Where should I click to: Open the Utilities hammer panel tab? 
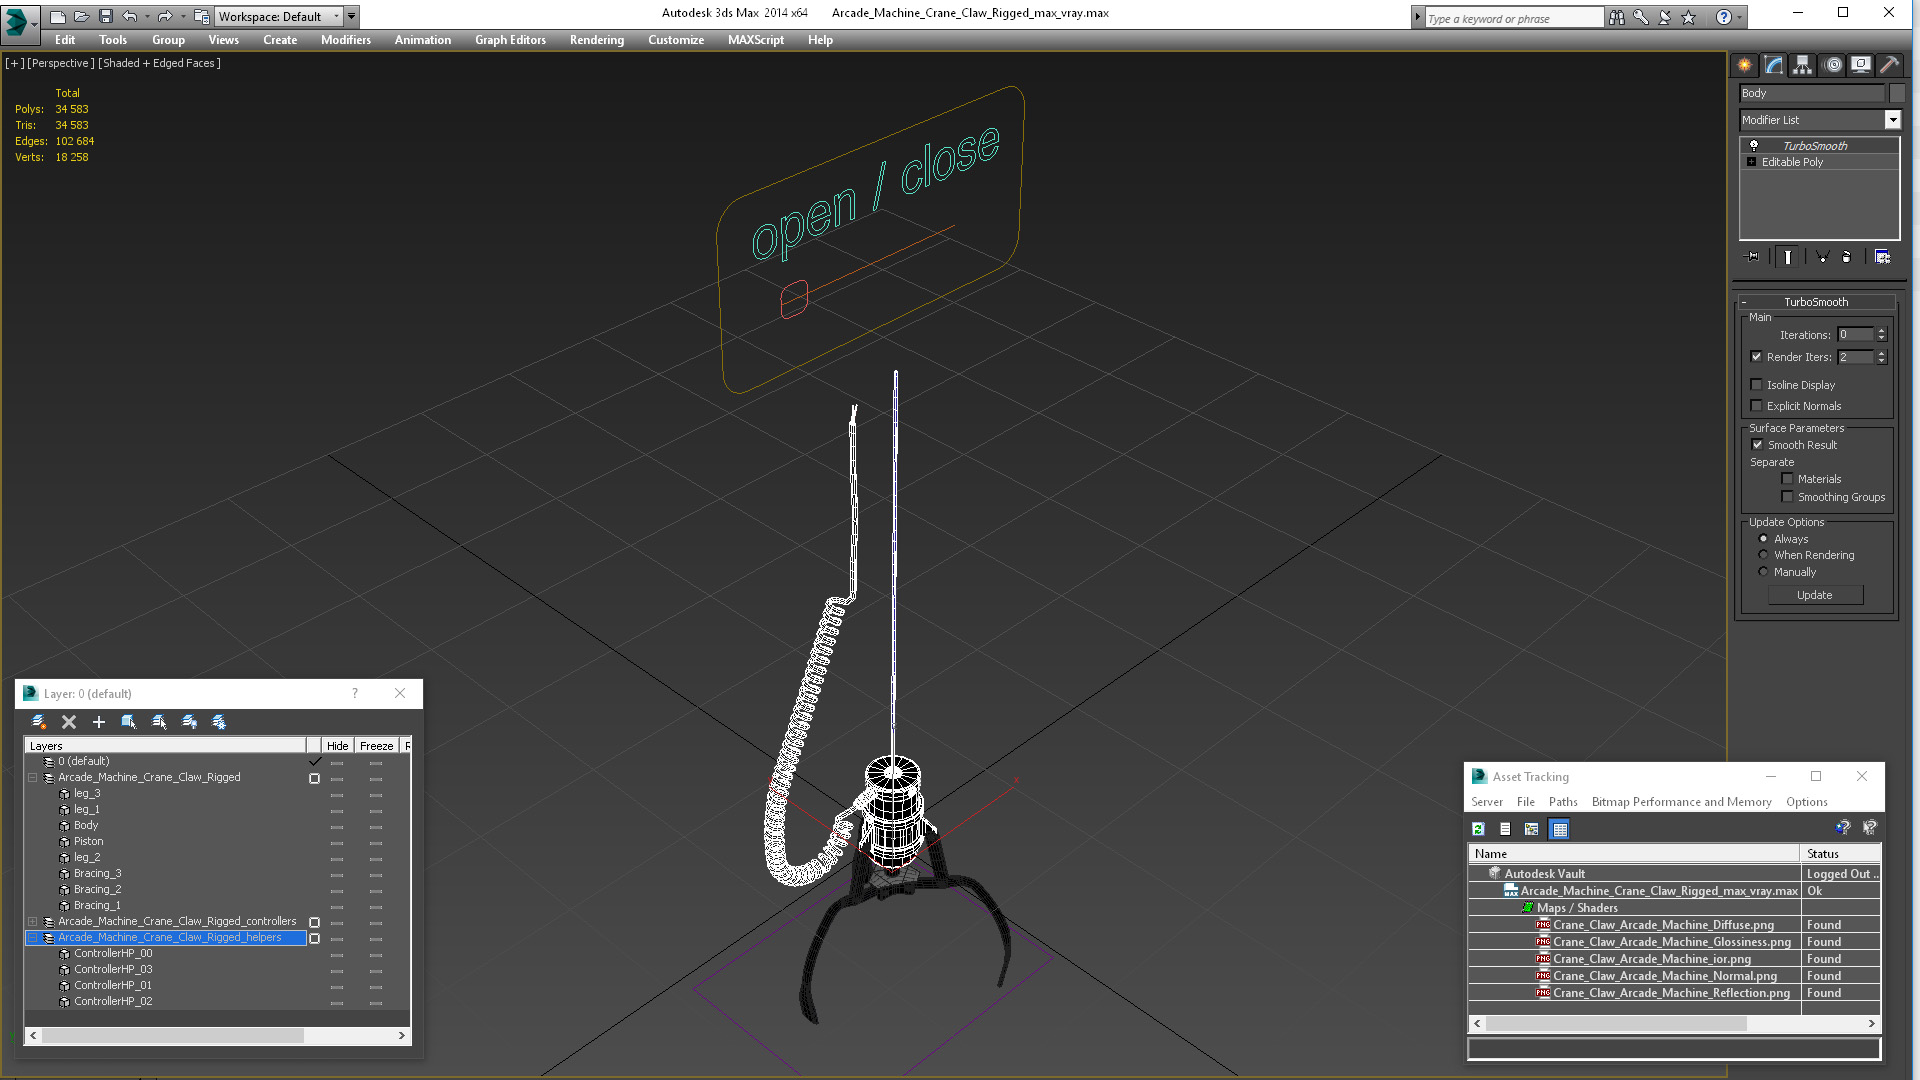pyautogui.click(x=1889, y=65)
